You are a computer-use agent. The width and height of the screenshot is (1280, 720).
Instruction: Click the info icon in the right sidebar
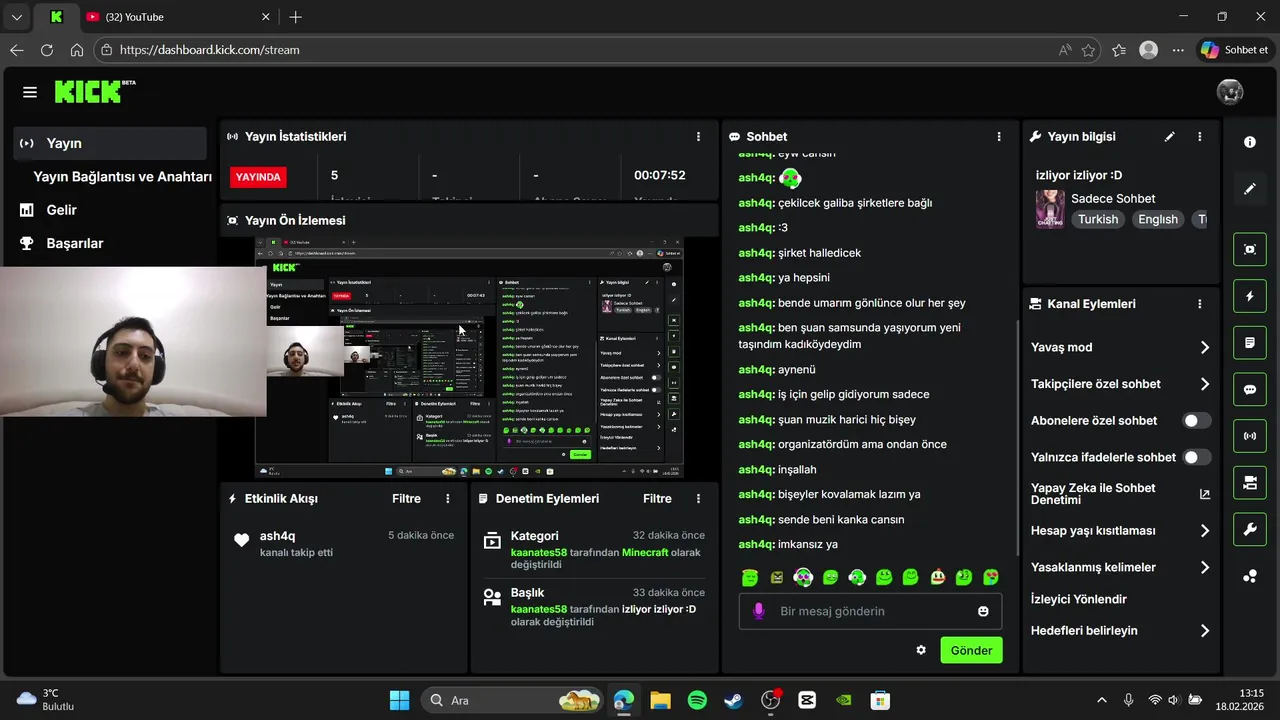coord(1250,142)
